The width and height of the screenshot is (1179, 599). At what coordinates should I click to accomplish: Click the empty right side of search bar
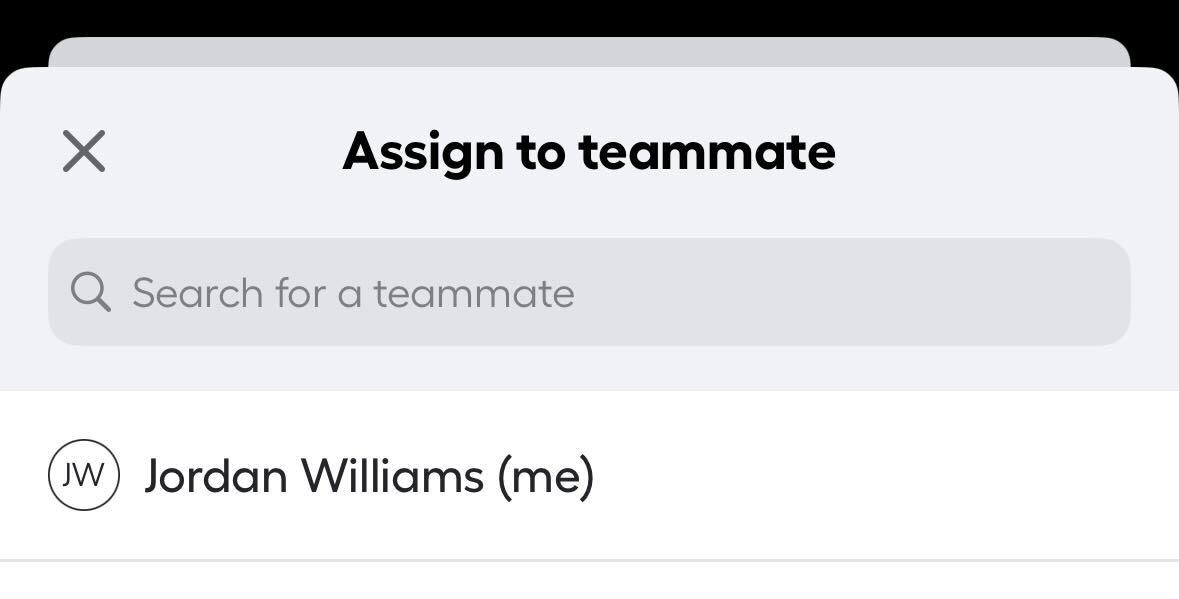850,292
